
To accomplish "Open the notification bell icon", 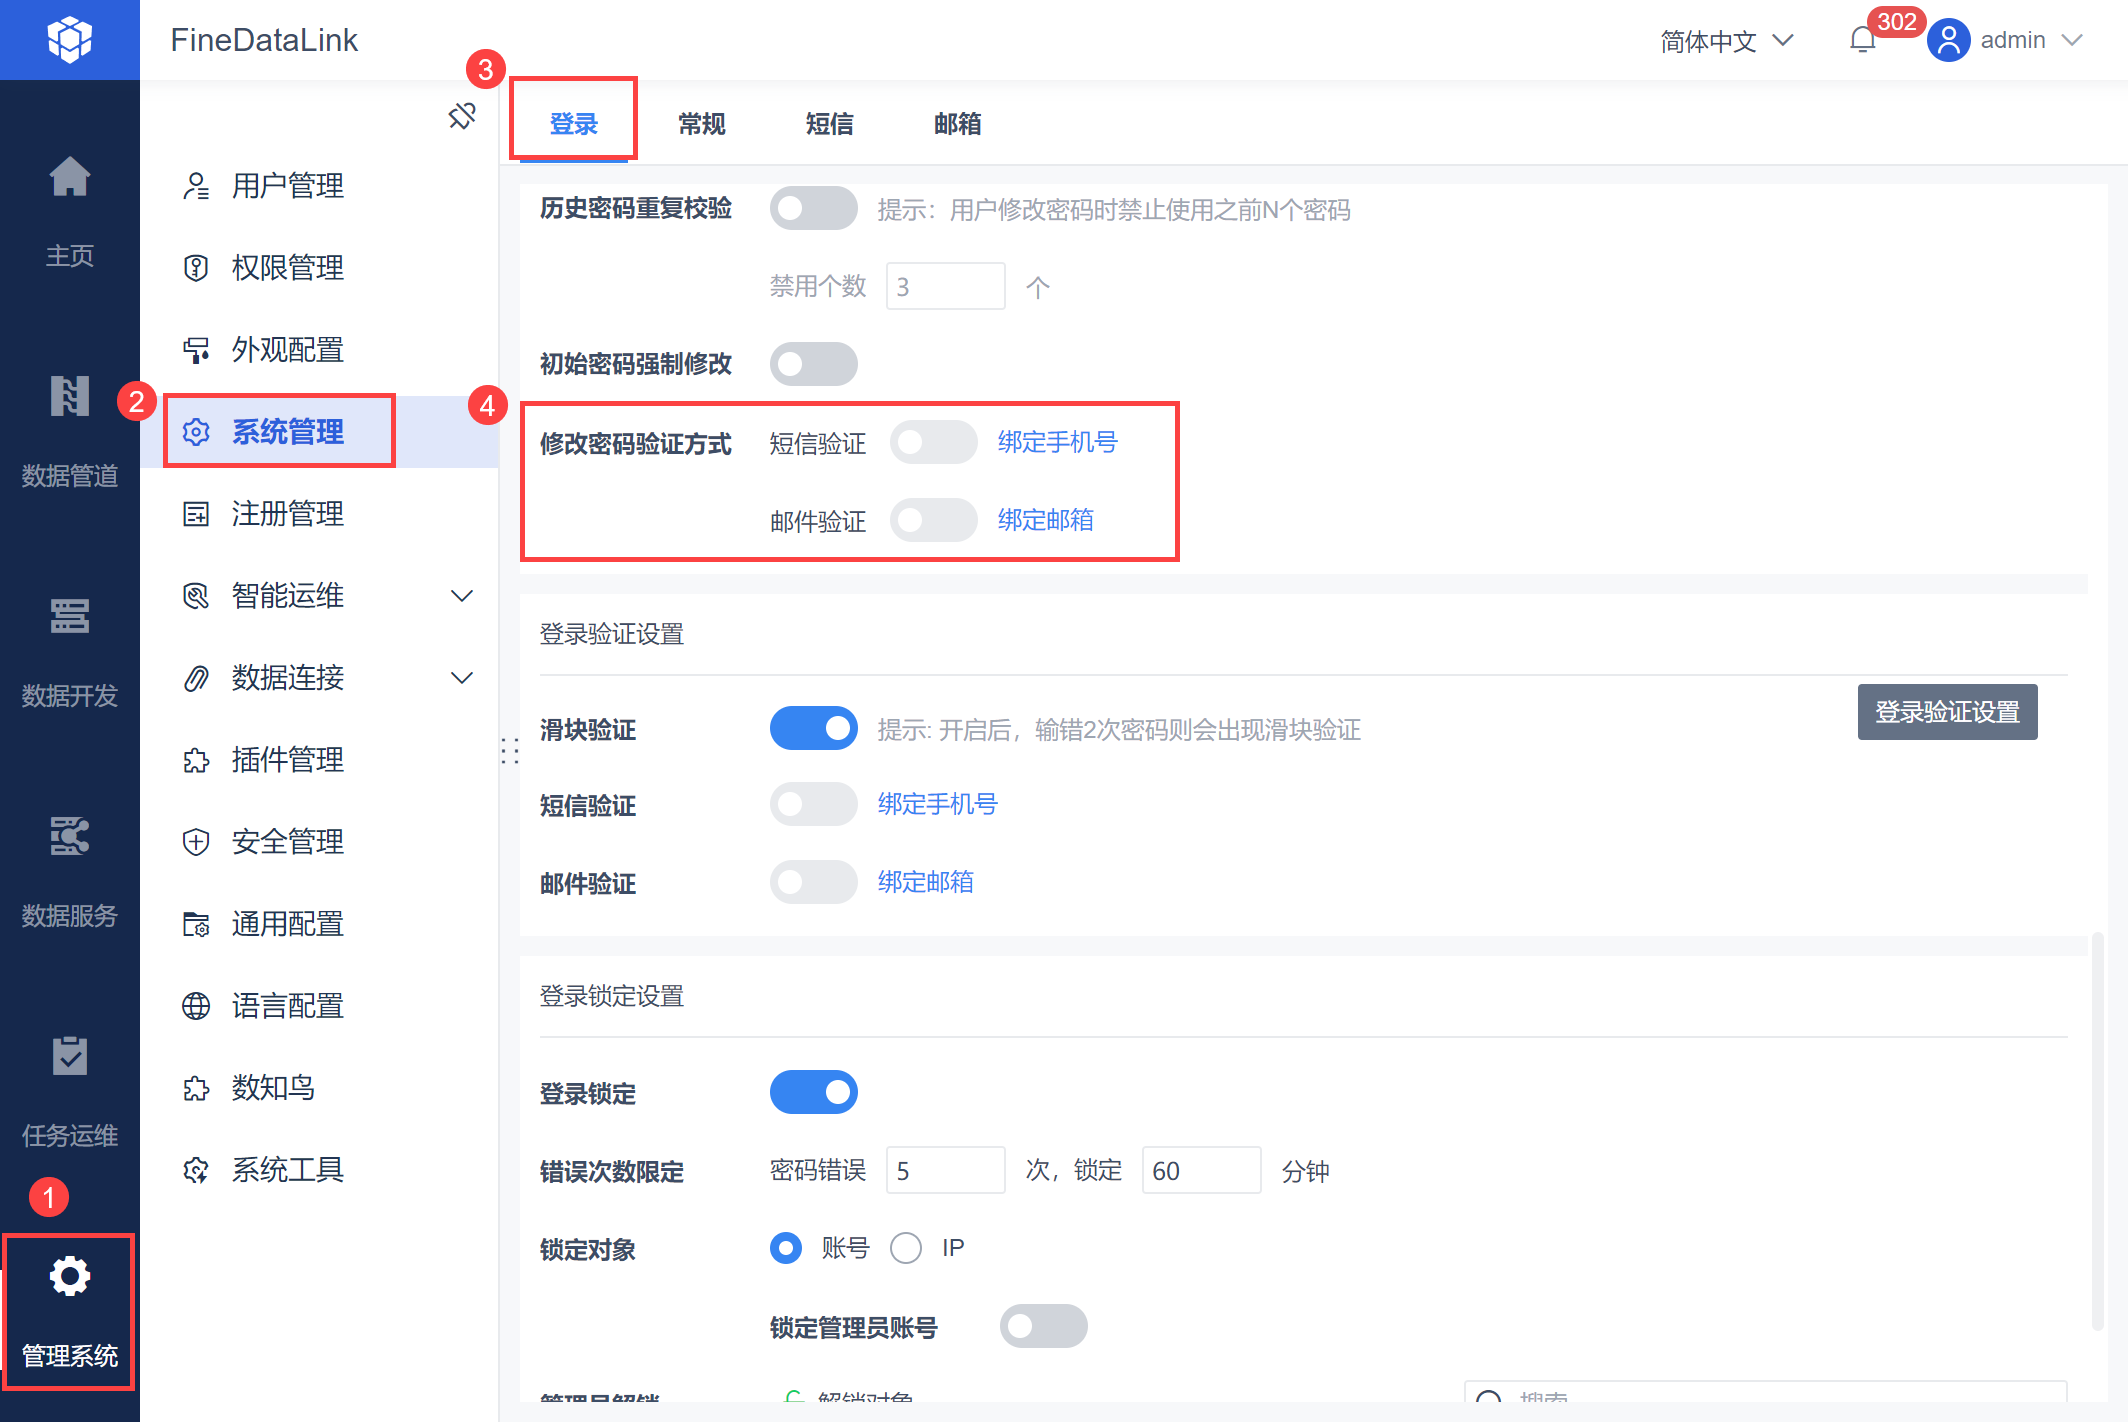I will click(1862, 40).
